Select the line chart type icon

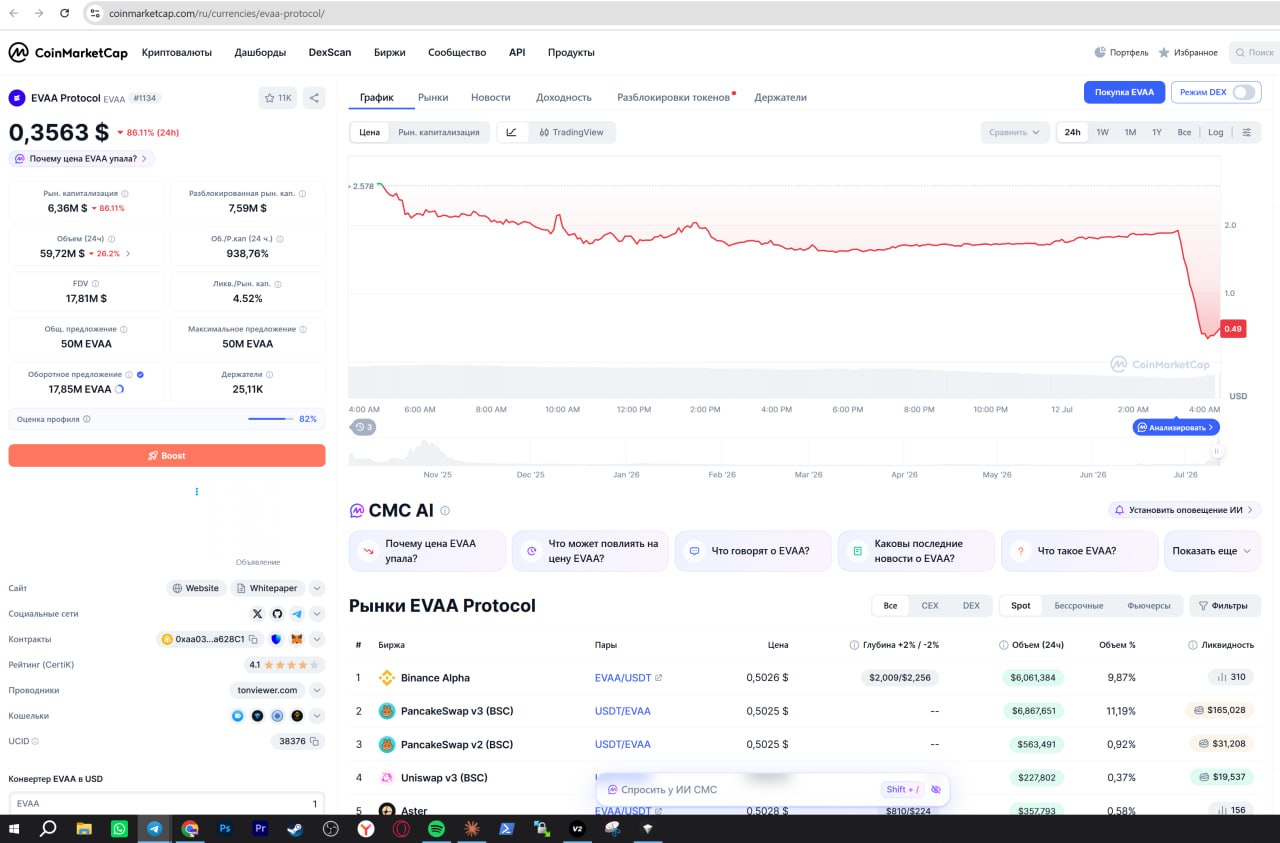(x=511, y=132)
